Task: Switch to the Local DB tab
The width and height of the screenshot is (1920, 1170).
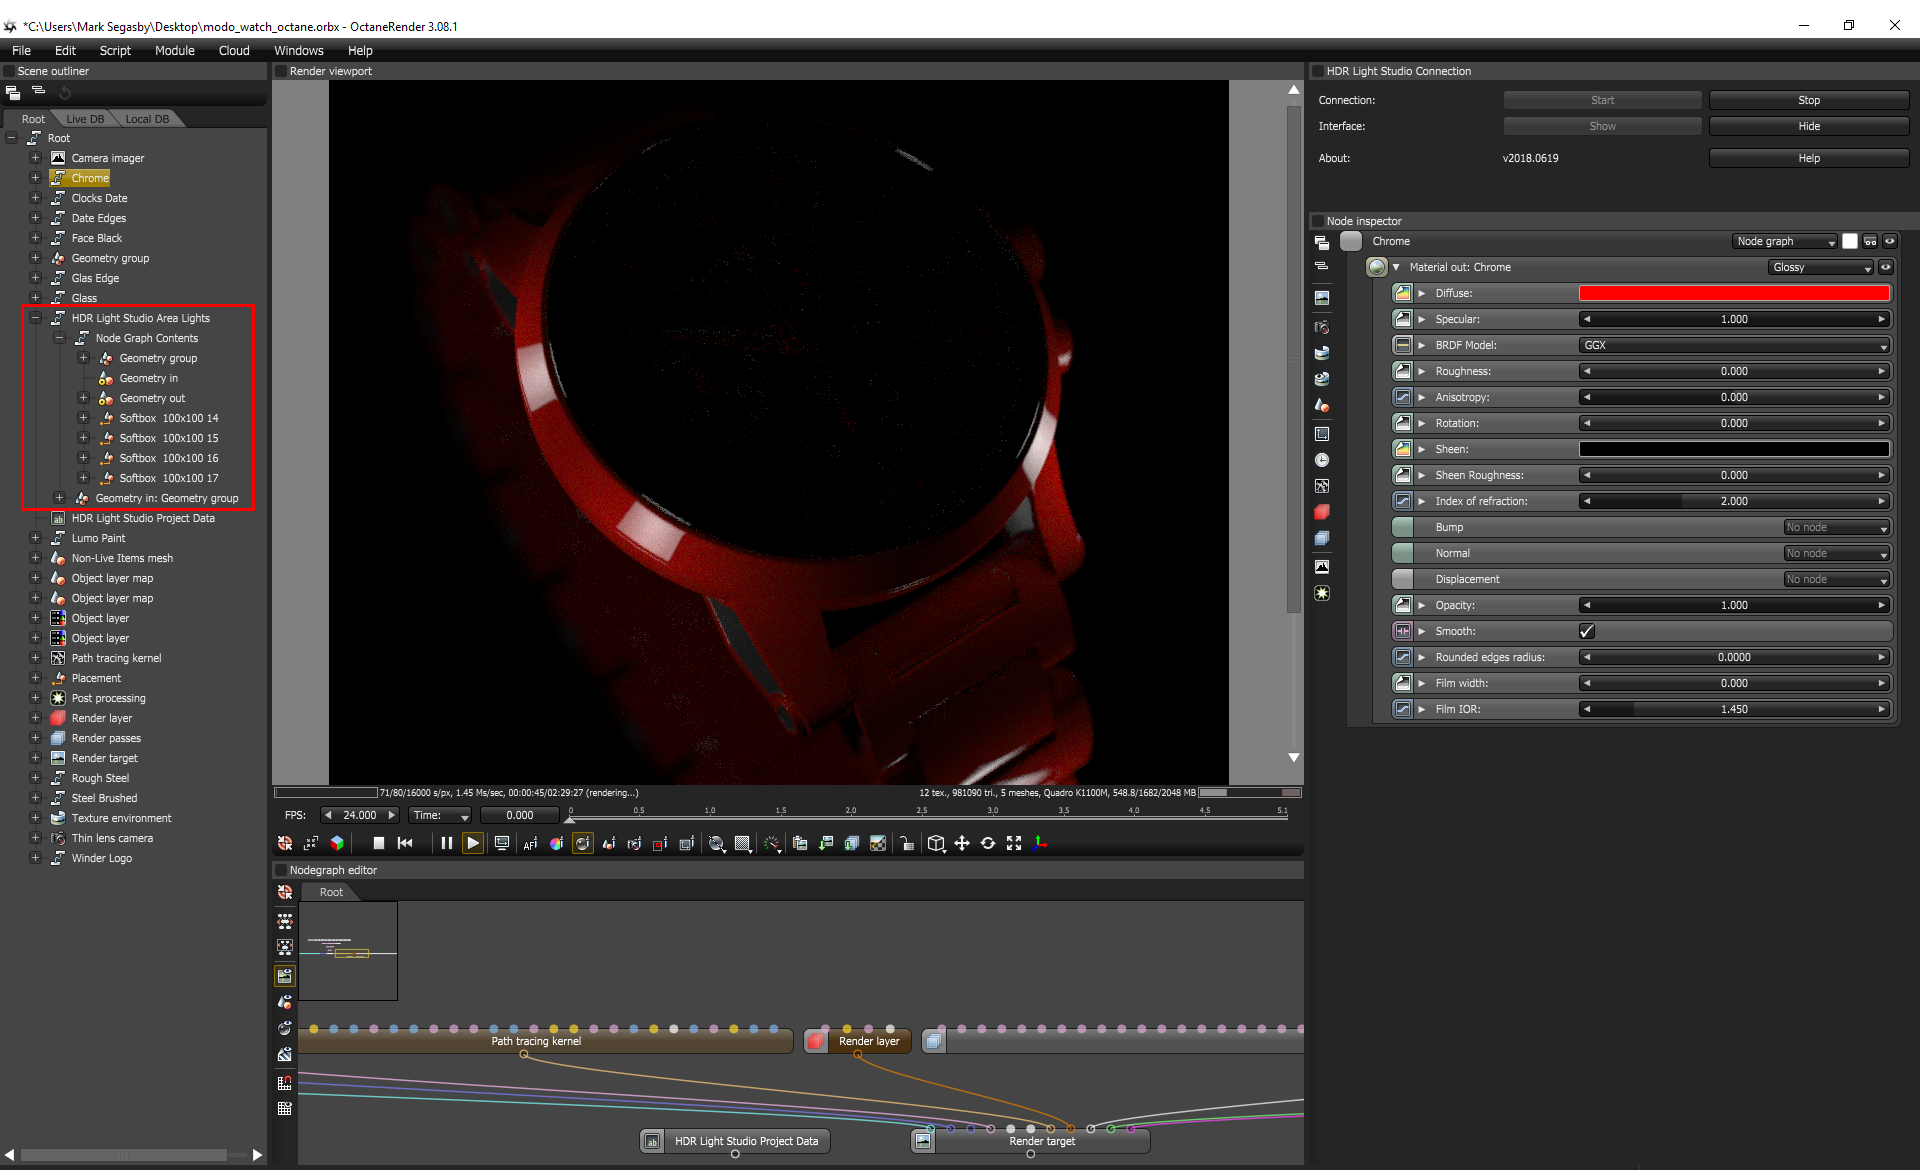Action: [x=147, y=119]
